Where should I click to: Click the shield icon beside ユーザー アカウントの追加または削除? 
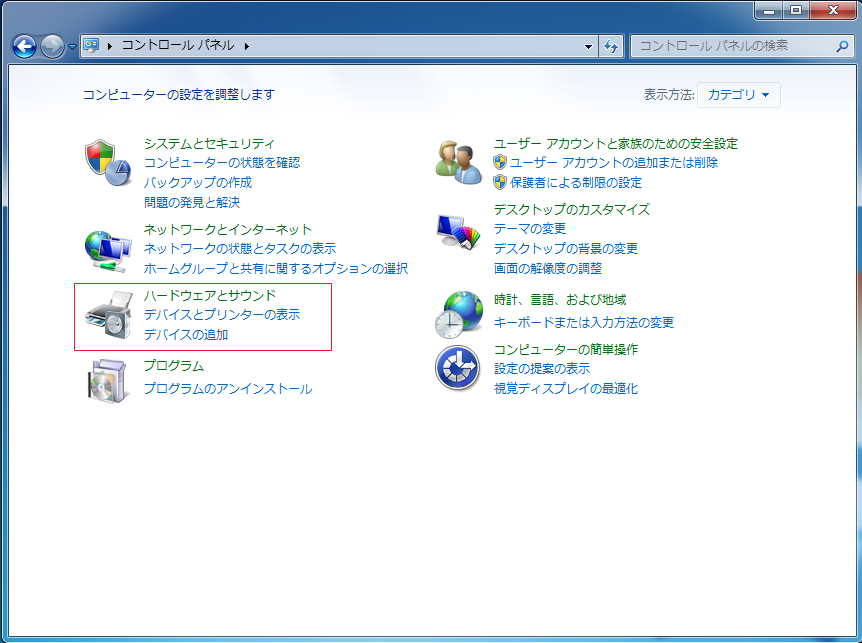pos(500,162)
